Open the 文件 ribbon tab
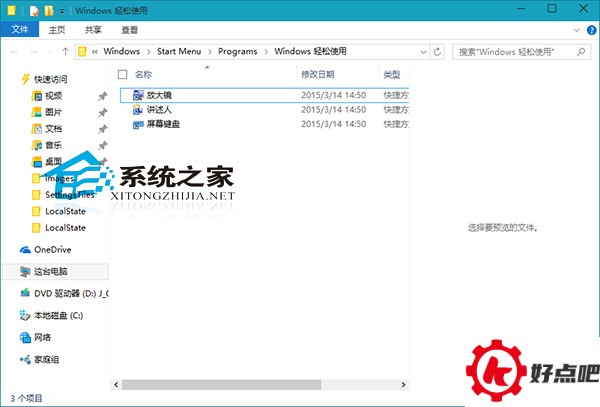This screenshot has width=600, height=407. [x=20, y=29]
